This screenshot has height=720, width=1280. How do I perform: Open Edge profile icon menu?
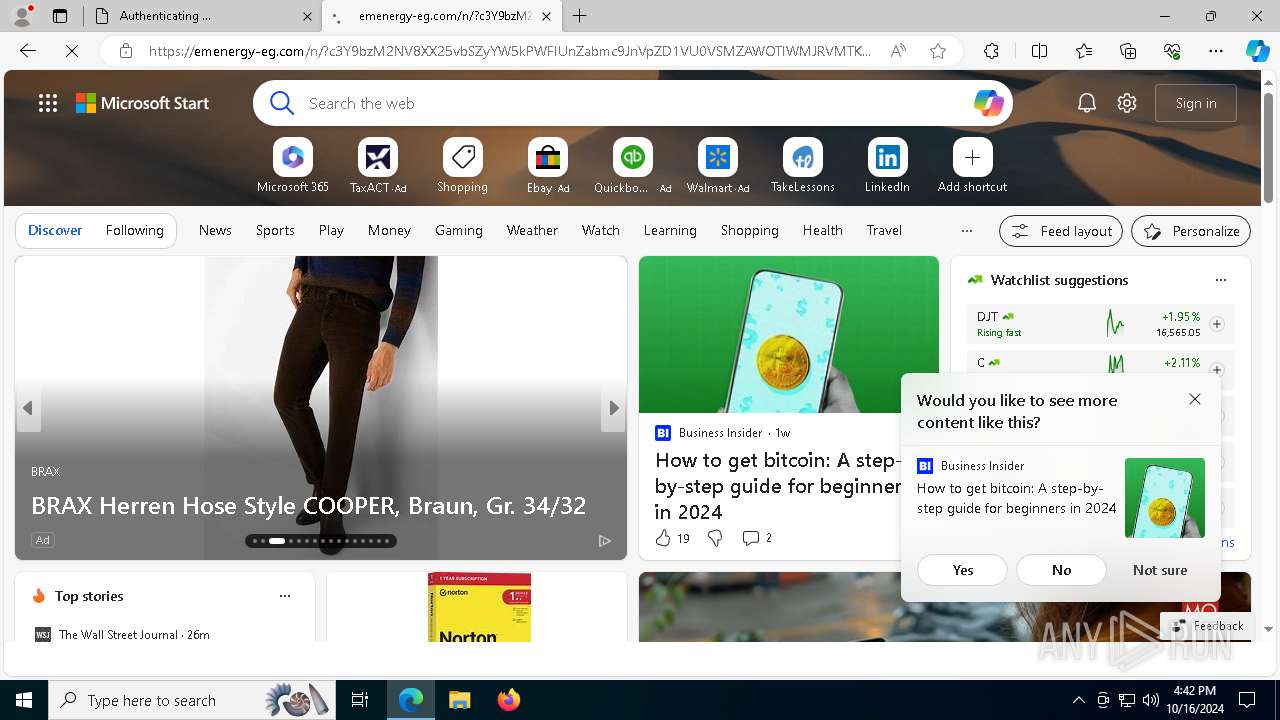(x=22, y=16)
